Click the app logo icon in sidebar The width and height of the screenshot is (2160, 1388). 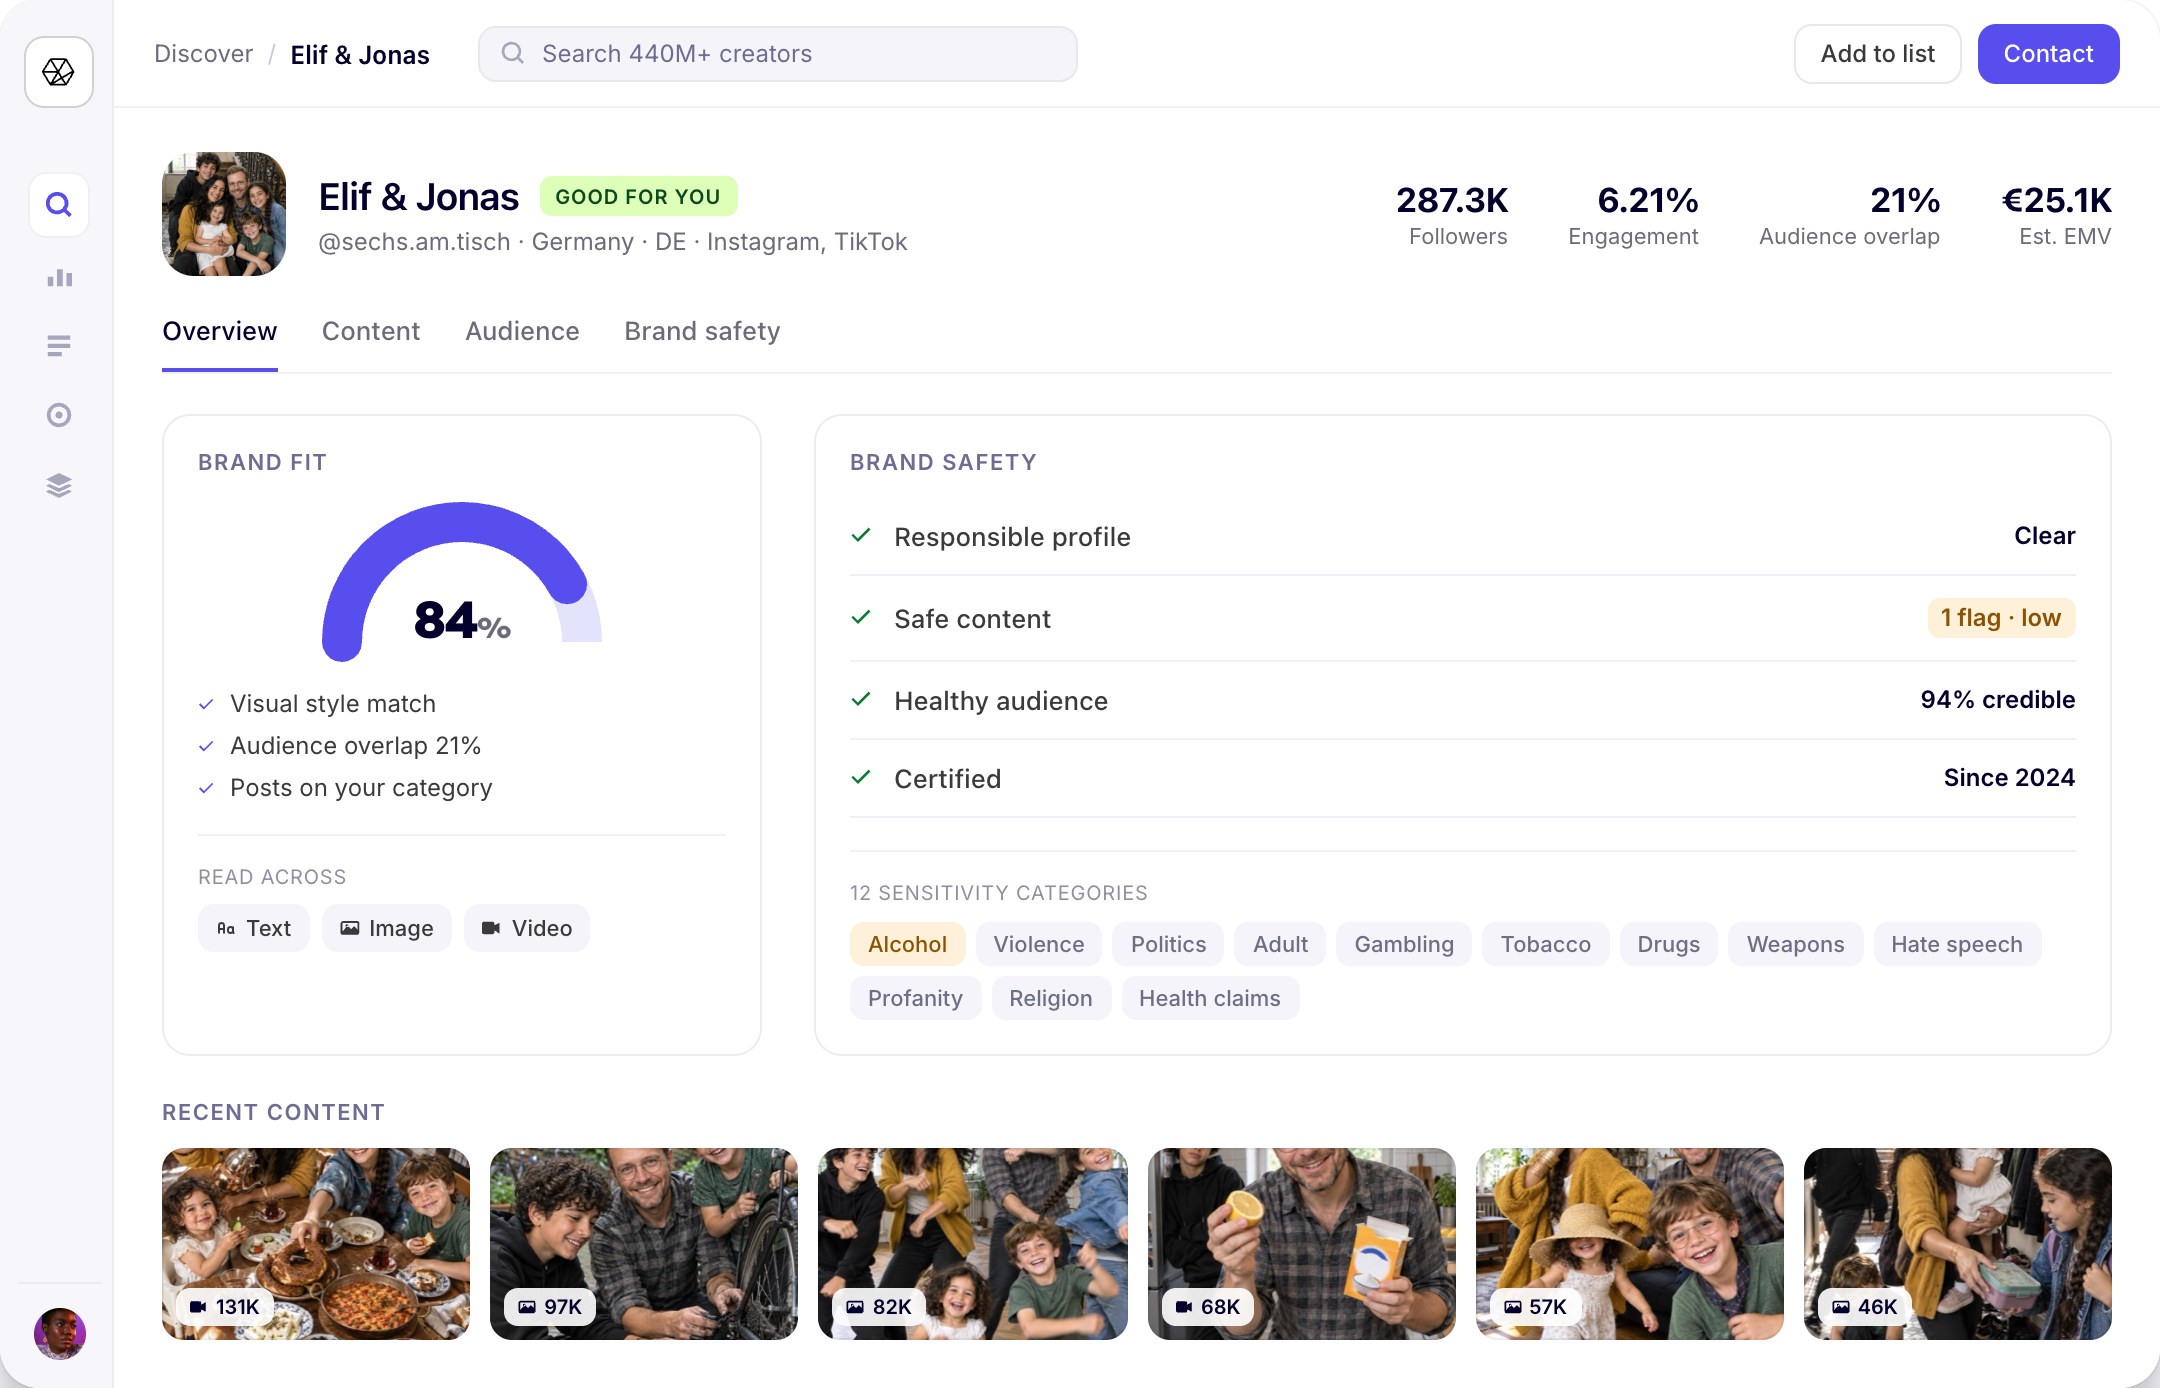pos(59,72)
